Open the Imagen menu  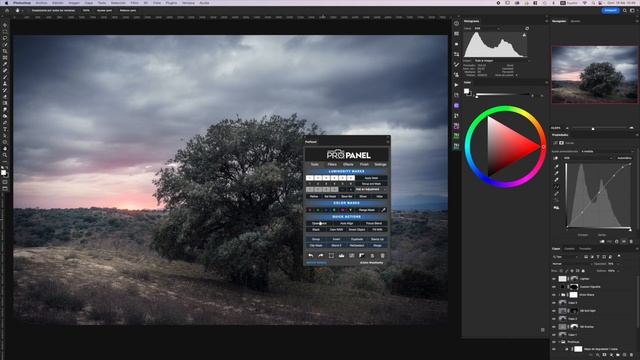pos(74,3)
